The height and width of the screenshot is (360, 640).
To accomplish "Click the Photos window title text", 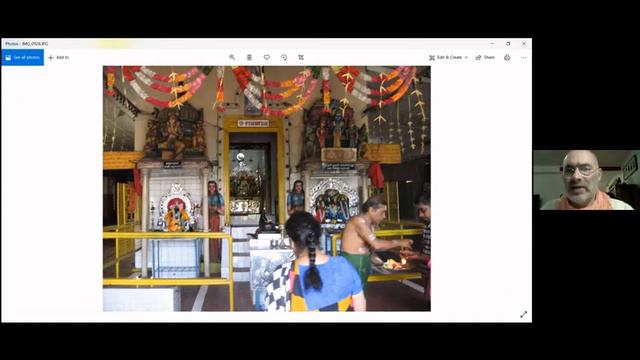I will (x=27, y=44).
